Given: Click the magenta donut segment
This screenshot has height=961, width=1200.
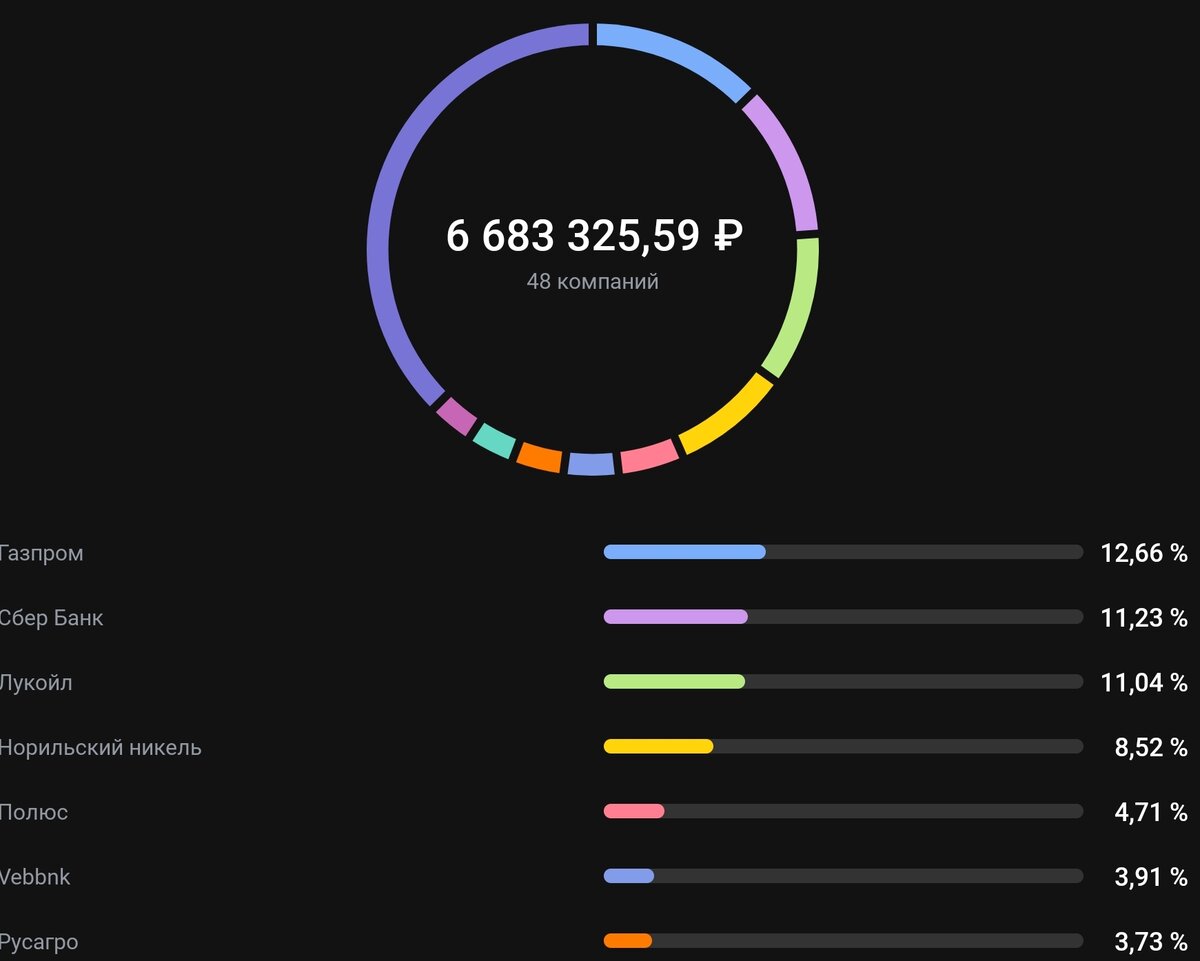Looking at the screenshot, I should (x=456, y=415).
